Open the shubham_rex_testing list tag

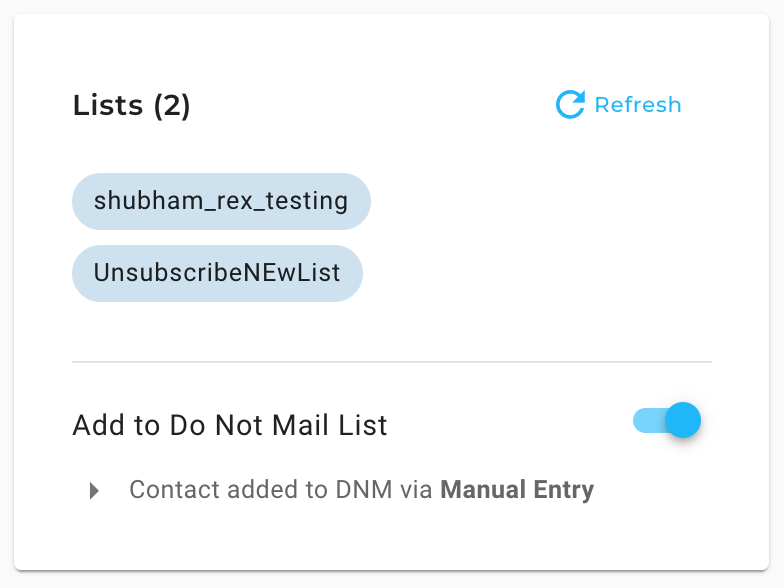pos(221,202)
